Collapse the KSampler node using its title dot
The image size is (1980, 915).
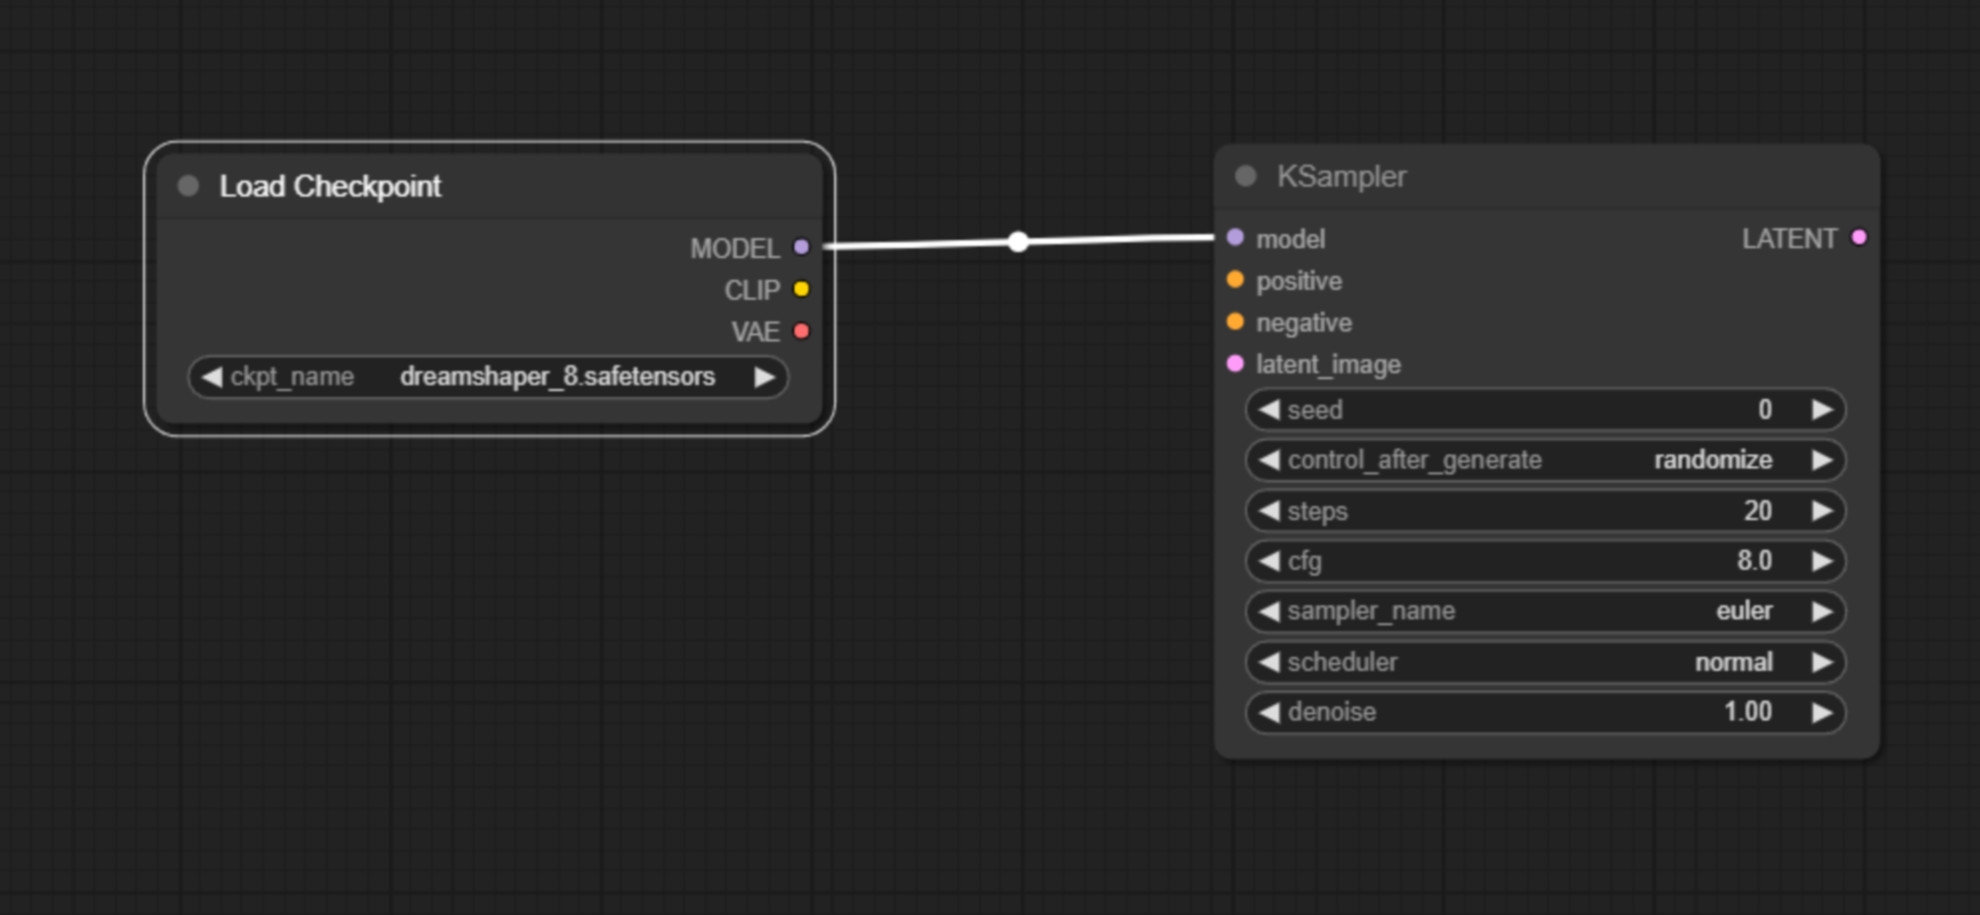coord(1245,176)
